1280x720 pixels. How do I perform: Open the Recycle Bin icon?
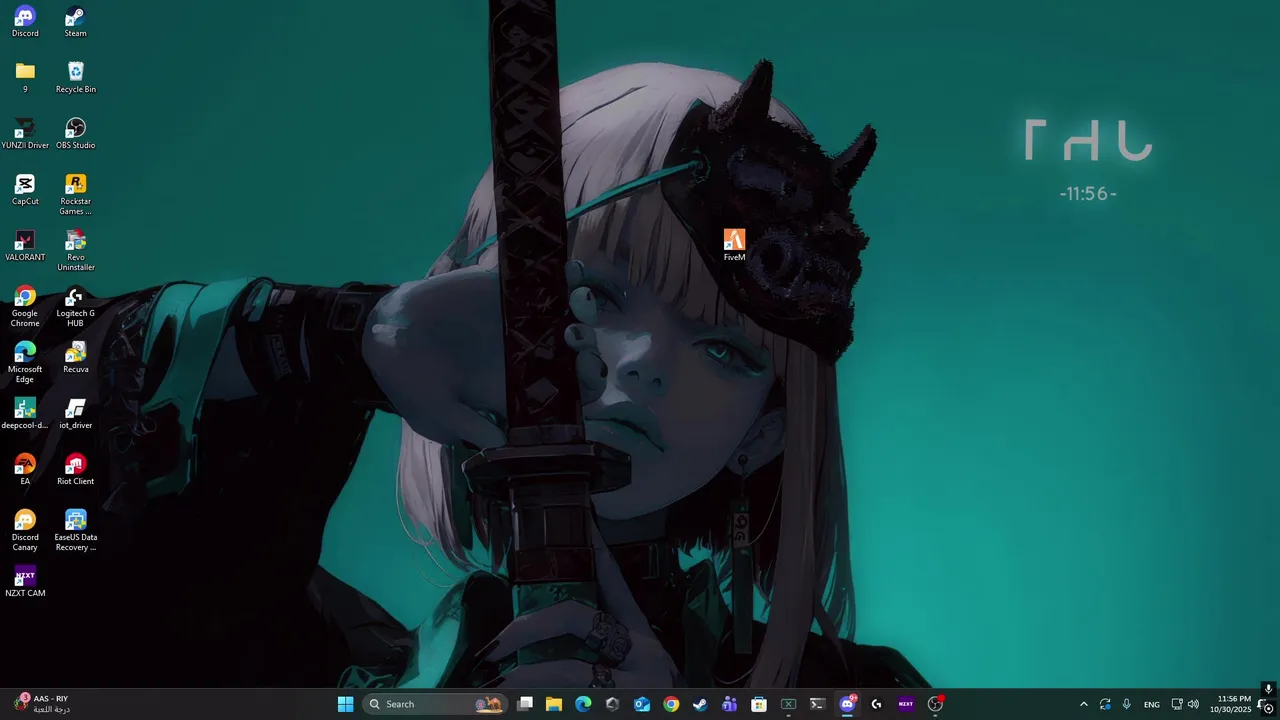pyautogui.click(x=75, y=78)
